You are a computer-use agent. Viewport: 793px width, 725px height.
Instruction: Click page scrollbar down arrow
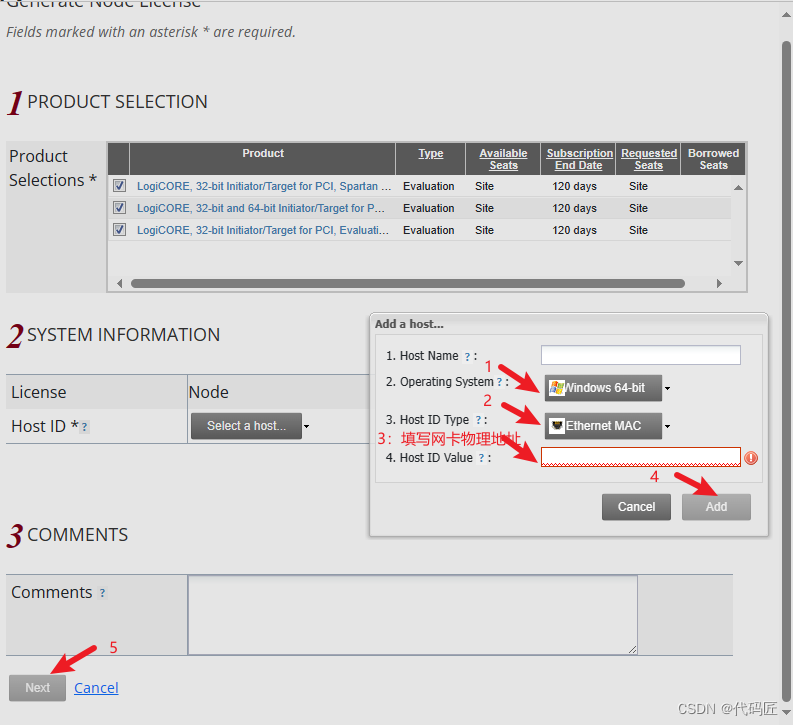pyautogui.click(x=786, y=712)
